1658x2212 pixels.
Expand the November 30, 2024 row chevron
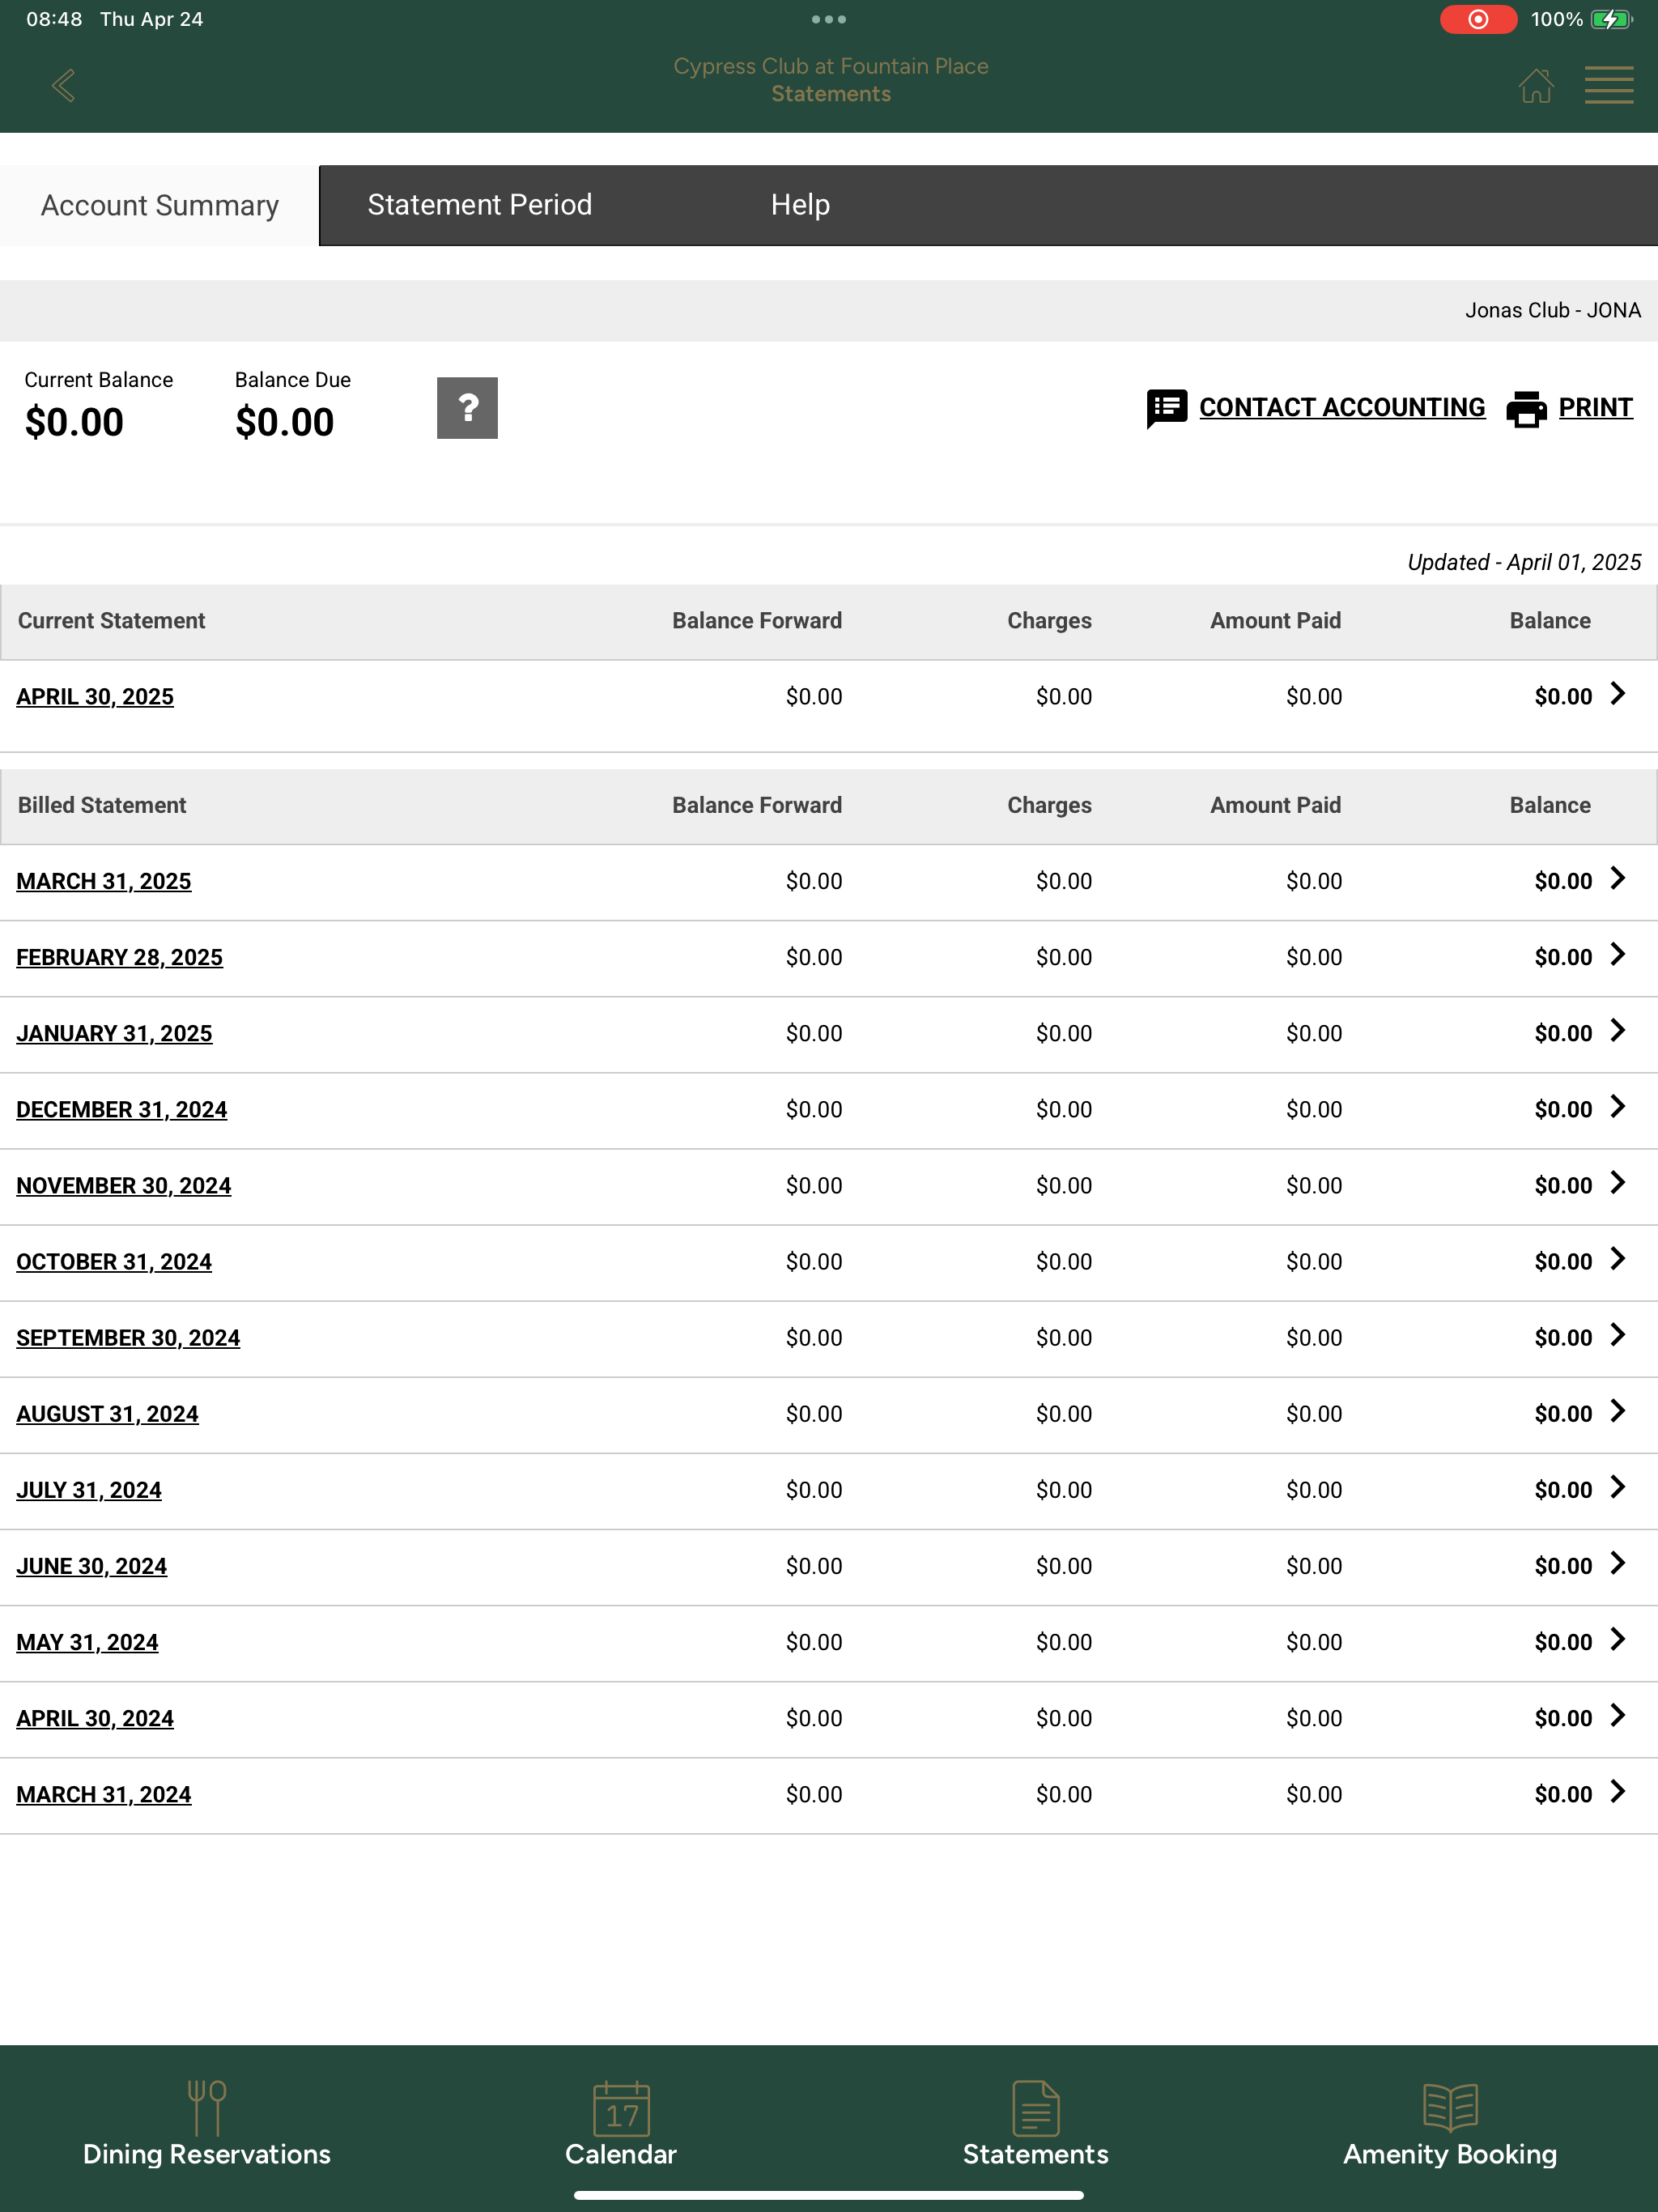pos(1618,1182)
